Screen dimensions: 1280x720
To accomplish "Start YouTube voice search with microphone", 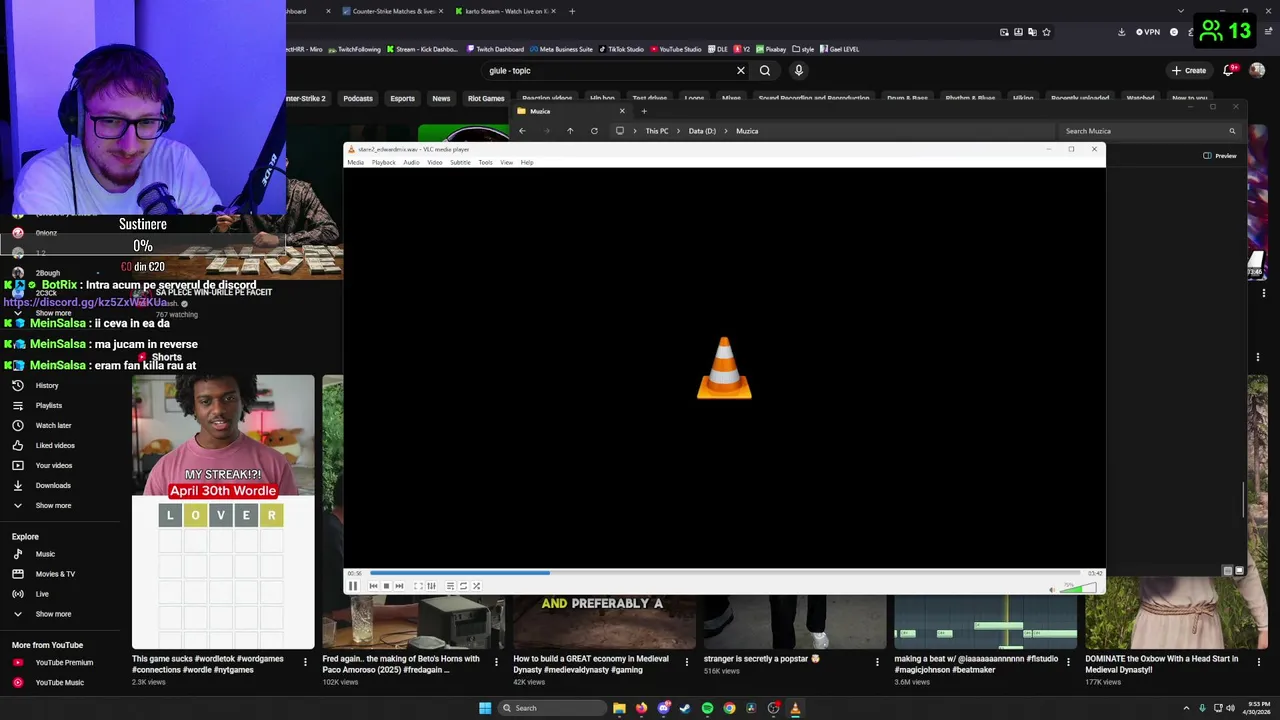I will tap(798, 71).
